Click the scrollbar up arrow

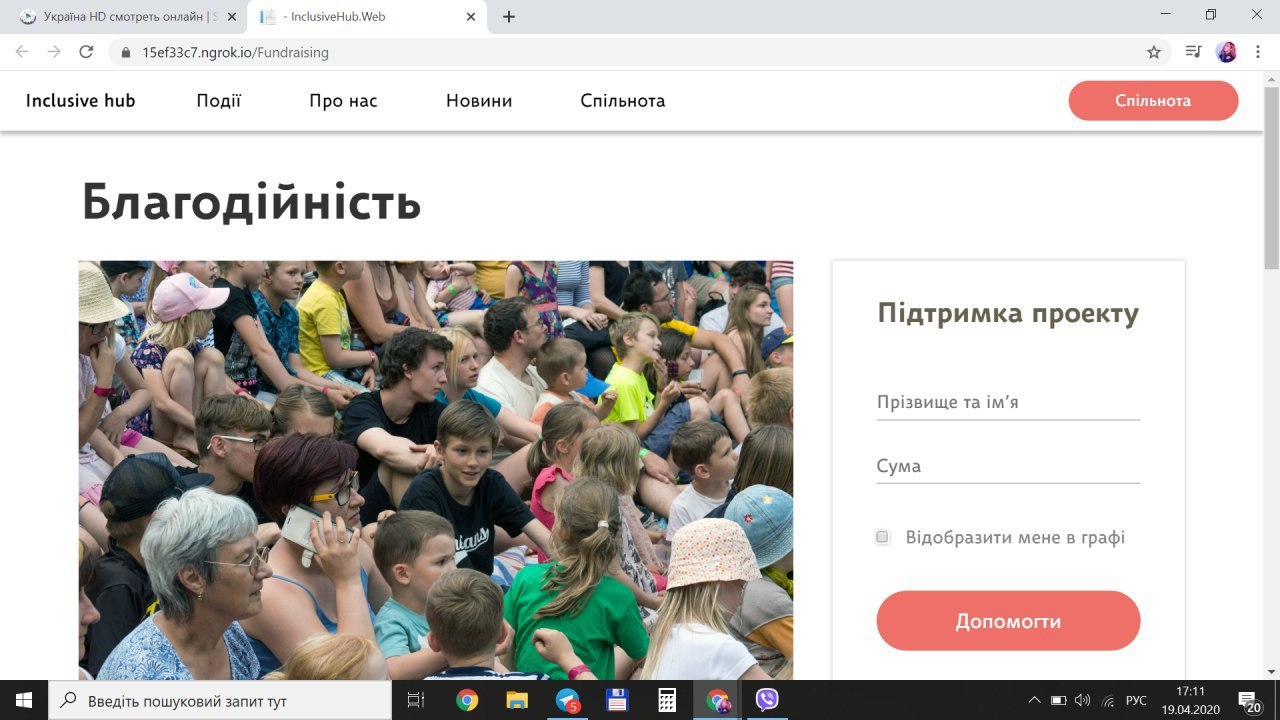[x=1271, y=79]
